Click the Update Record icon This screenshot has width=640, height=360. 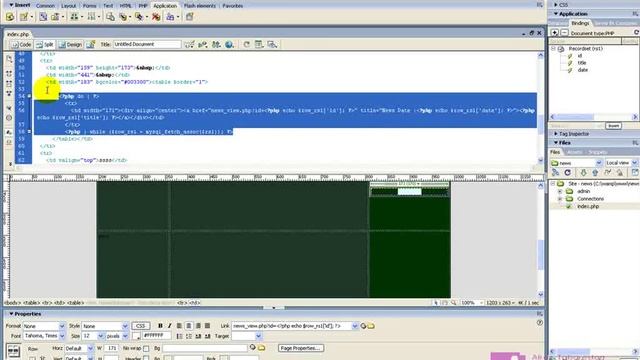tap(139, 17)
